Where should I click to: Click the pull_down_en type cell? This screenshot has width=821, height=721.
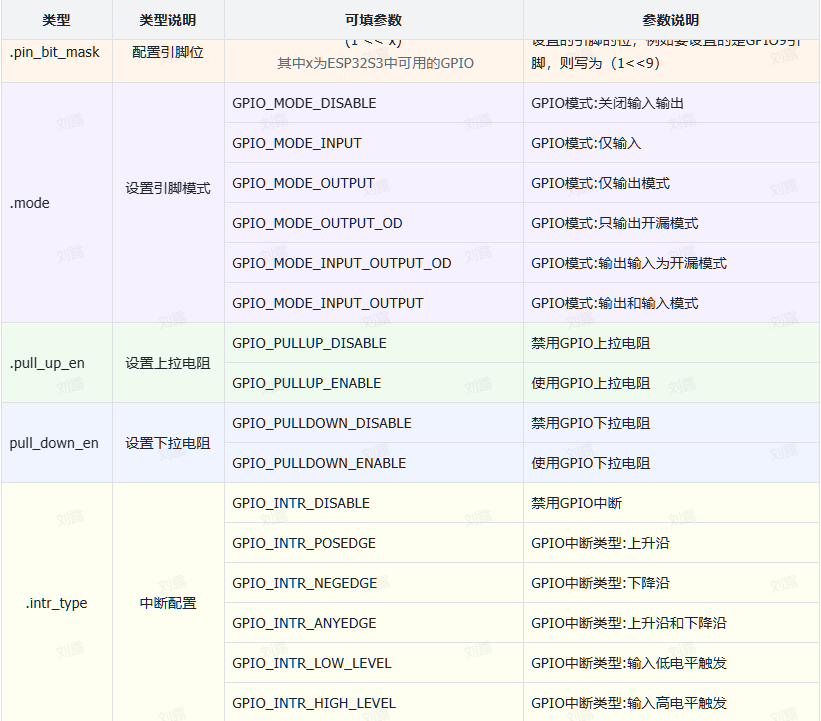click(54, 443)
